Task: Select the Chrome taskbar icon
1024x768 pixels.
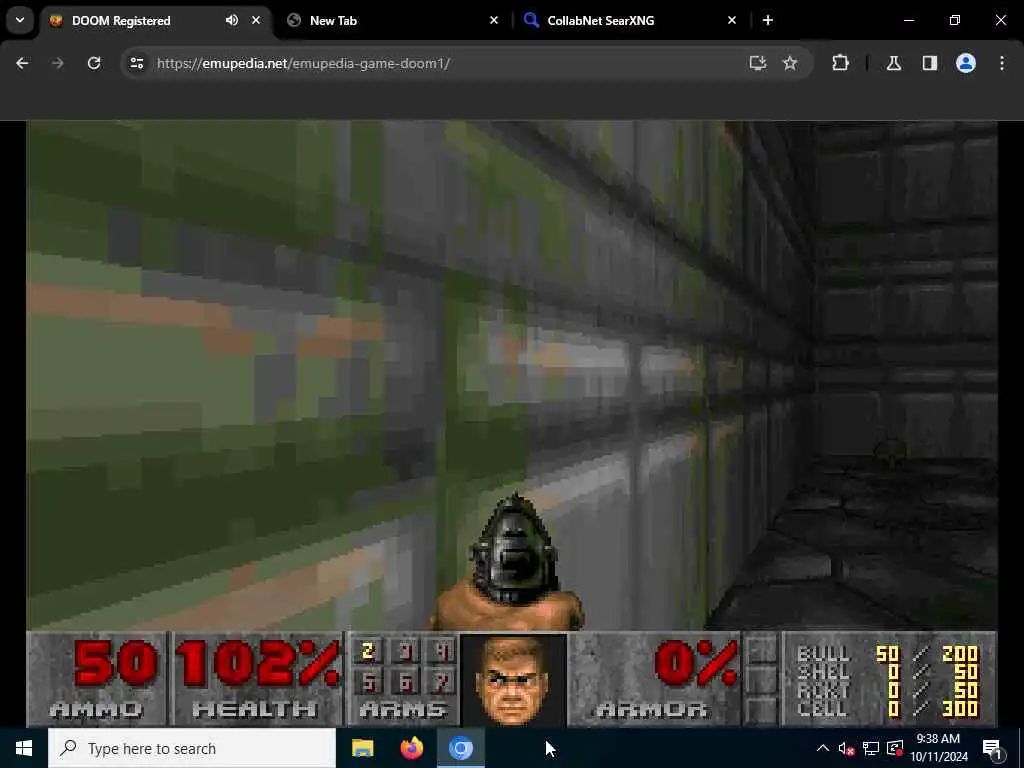Action: pos(460,748)
